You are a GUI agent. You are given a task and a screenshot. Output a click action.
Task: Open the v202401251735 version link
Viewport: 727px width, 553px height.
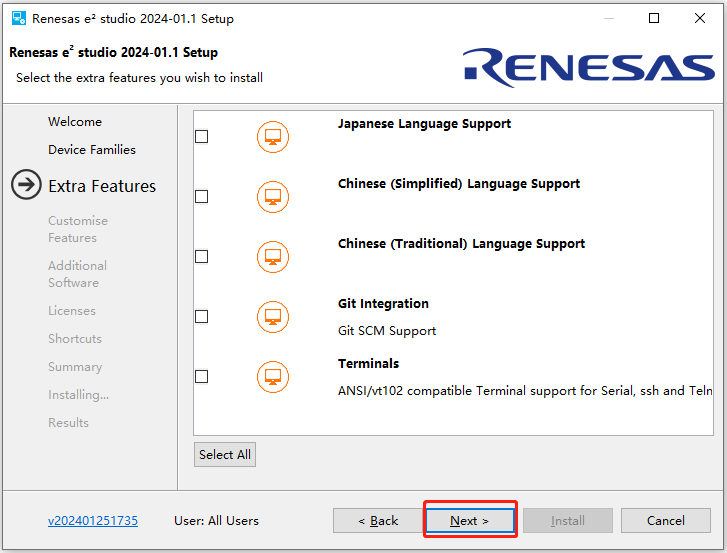tap(93, 521)
